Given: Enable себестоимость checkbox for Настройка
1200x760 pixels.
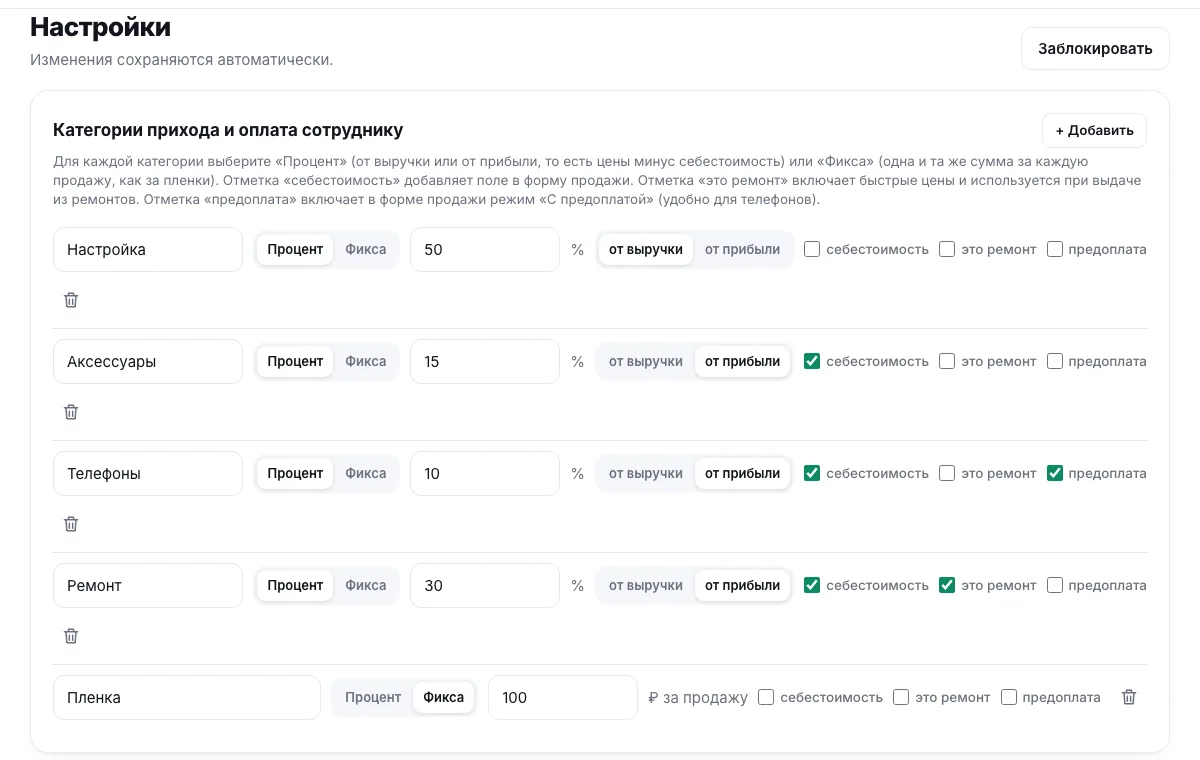Looking at the screenshot, I should (x=812, y=250).
